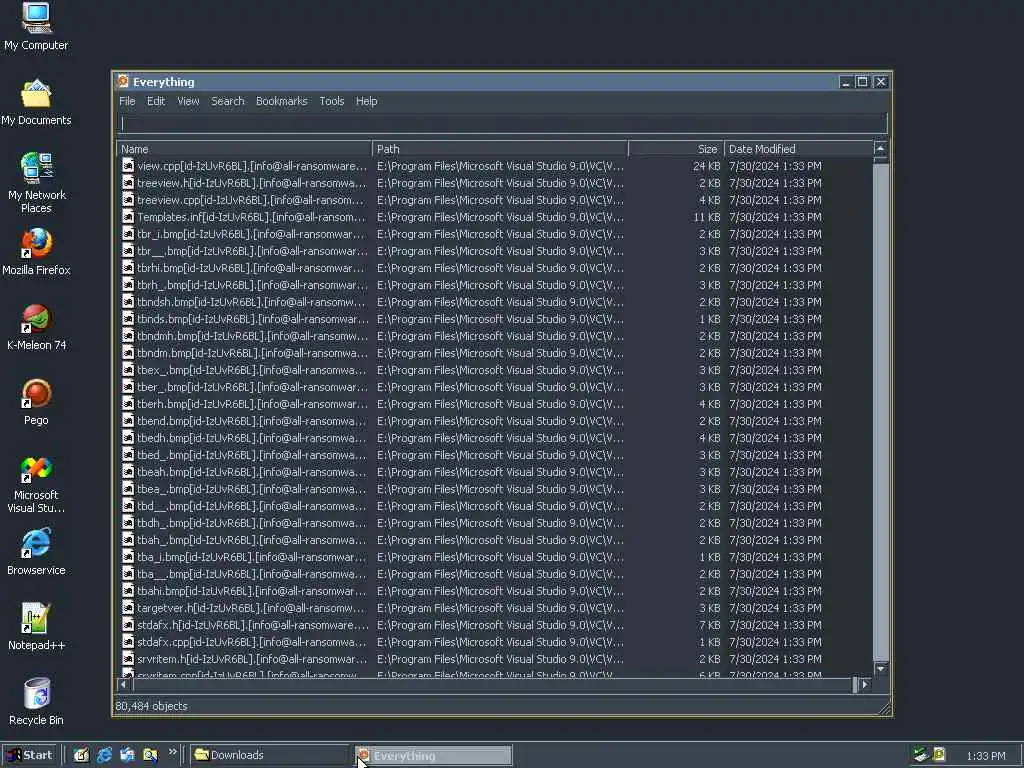This screenshot has width=1024, height=768.
Task: Click Everything taskbar button
Action: pos(434,756)
